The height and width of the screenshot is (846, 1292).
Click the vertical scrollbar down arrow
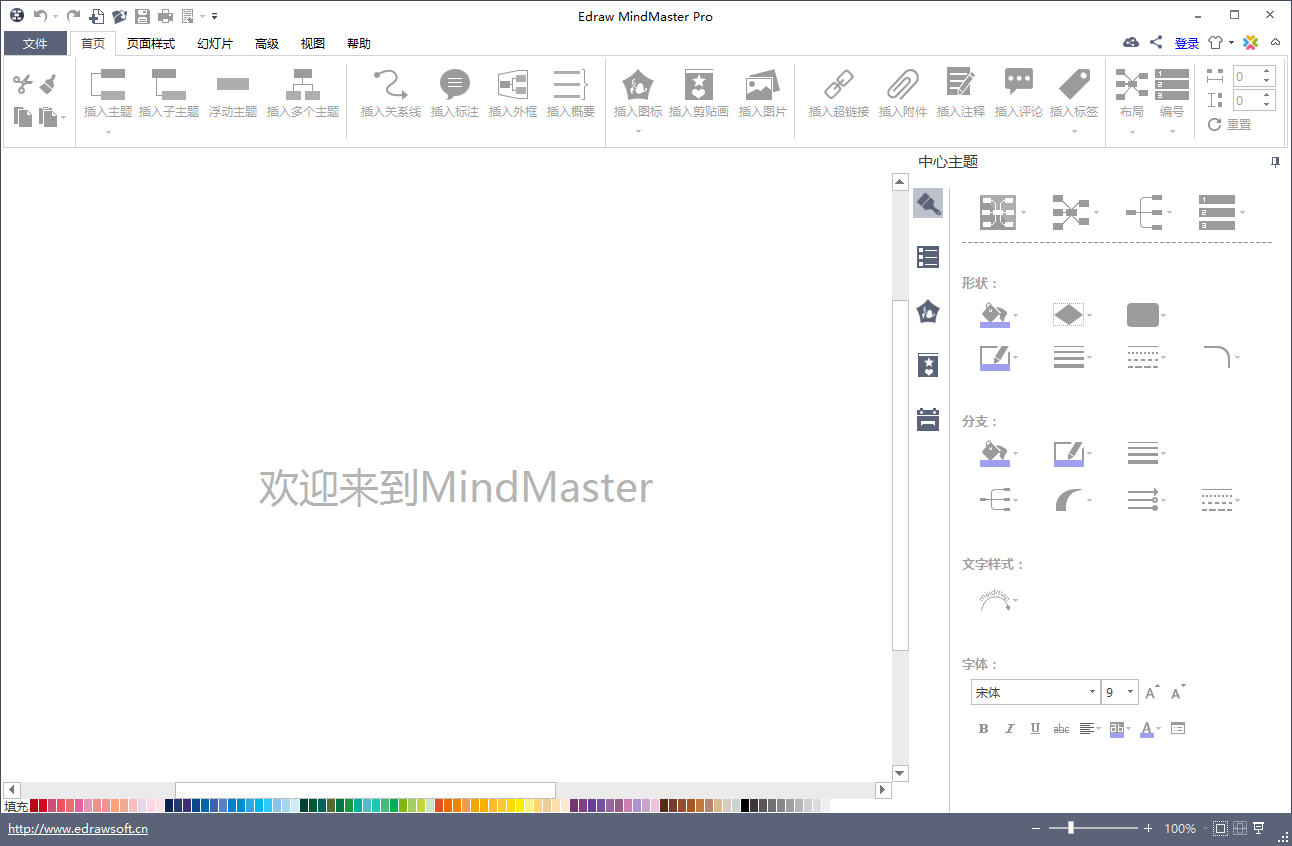click(900, 773)
